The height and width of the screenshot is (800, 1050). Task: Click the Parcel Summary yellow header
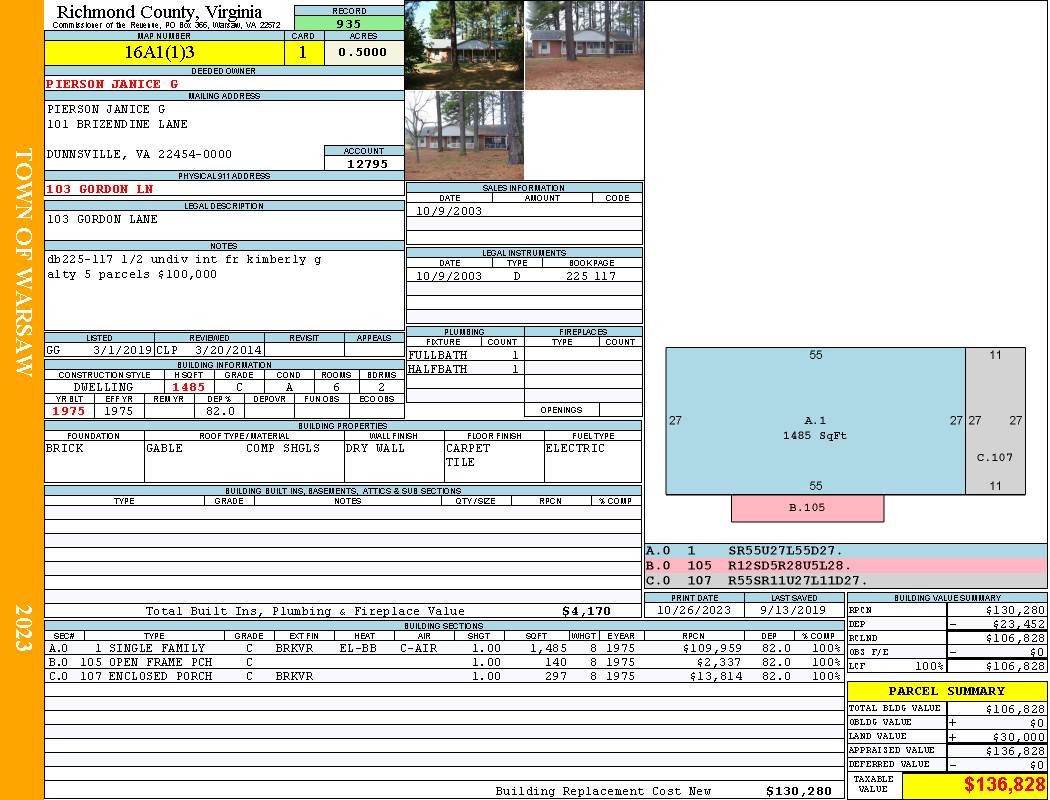(947, 691)
